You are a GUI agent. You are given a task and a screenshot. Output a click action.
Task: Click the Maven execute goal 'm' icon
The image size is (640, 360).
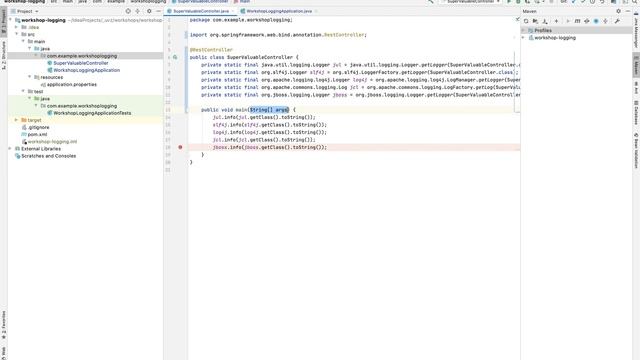[x=577, y=21]
